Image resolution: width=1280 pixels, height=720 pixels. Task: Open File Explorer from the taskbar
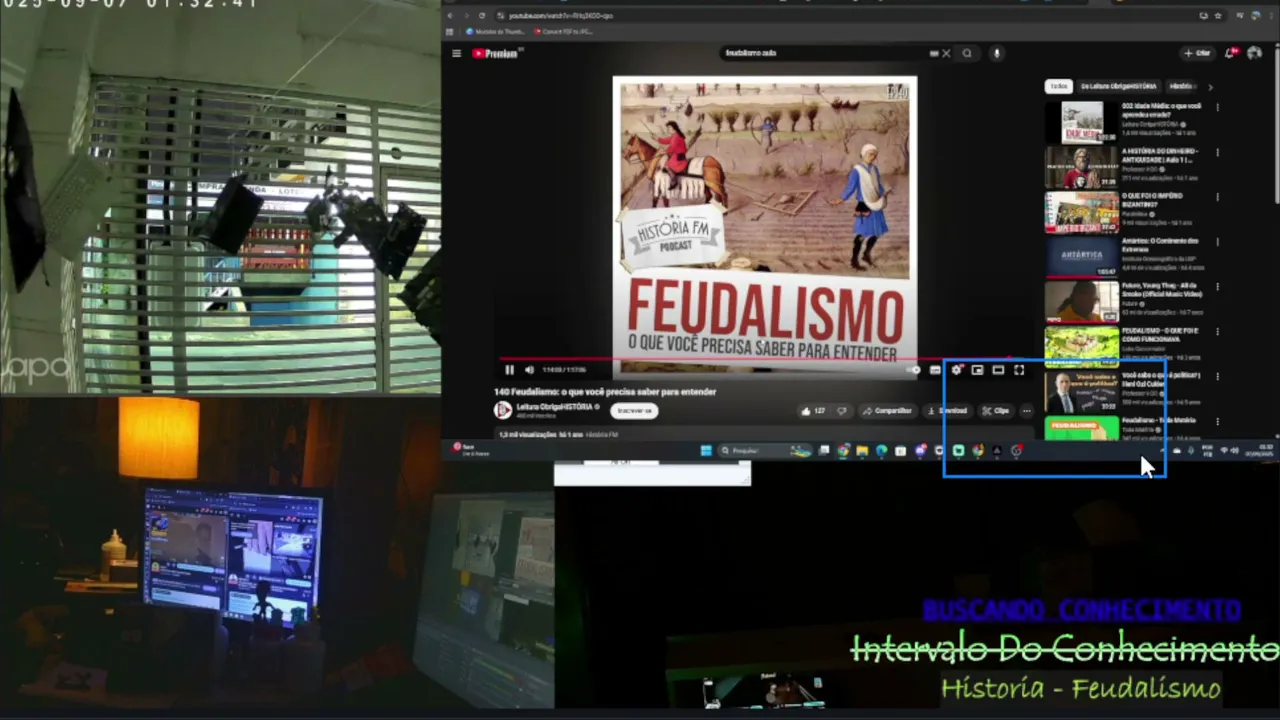click(862, 451)
